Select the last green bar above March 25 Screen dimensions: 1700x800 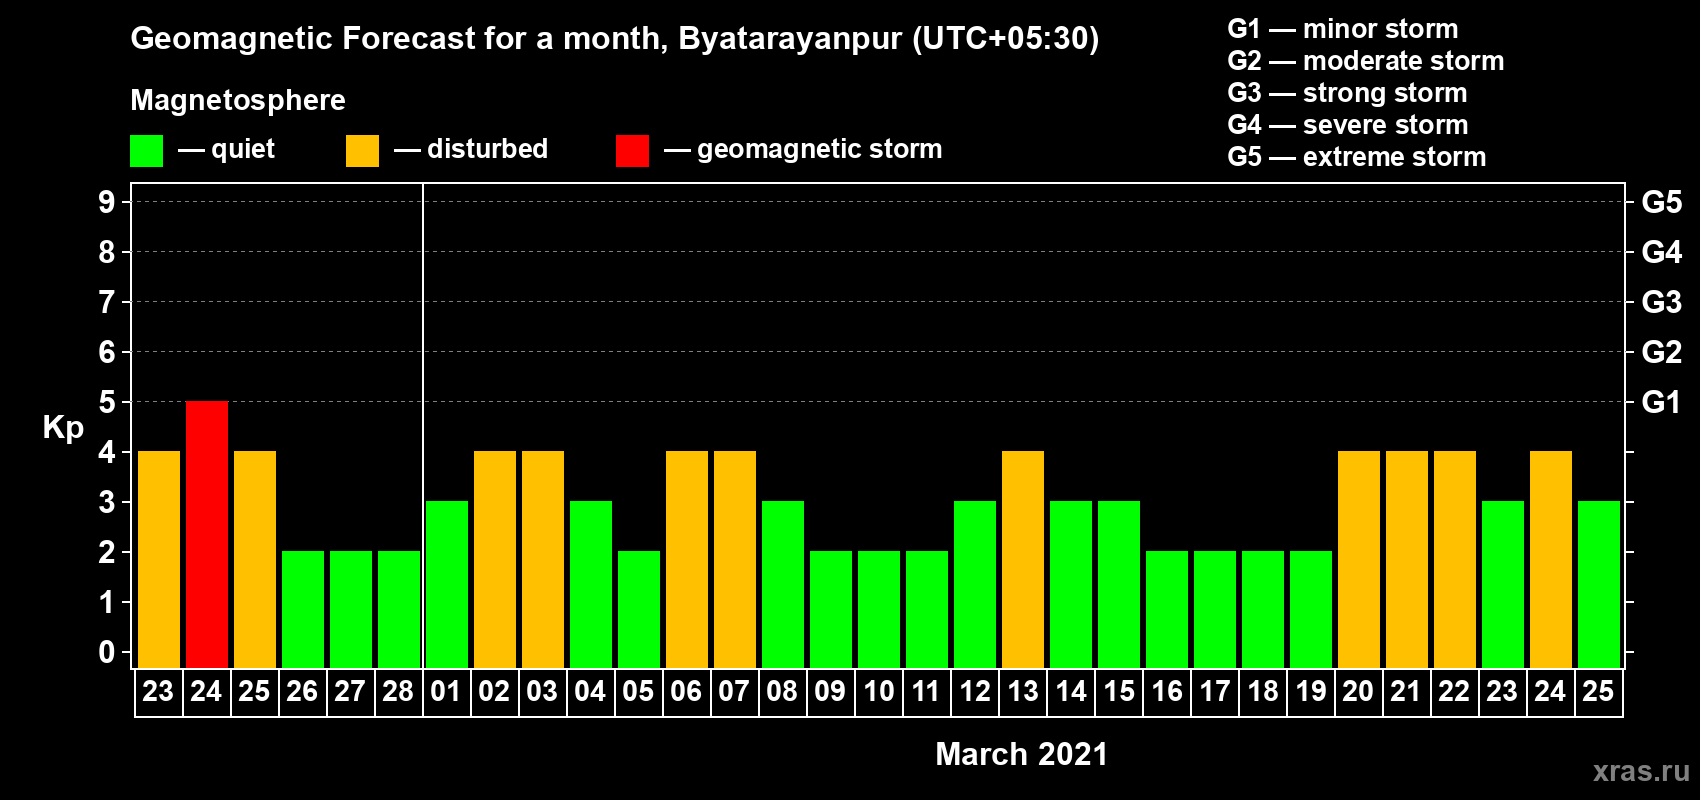click(x=1599, y=585)
